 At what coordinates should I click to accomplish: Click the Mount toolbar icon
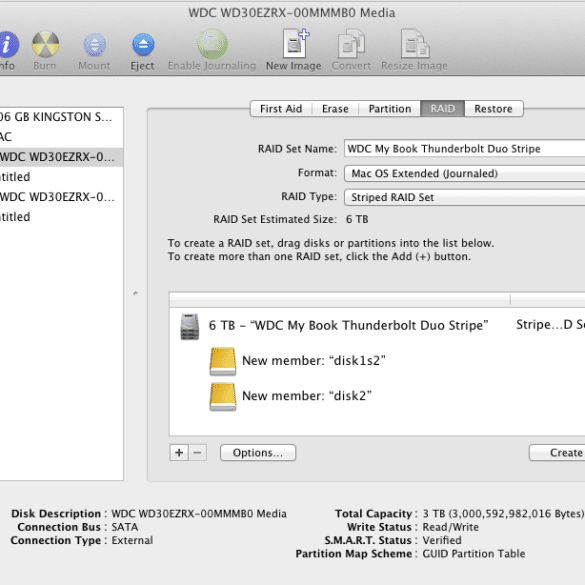pyautogui.click(x=94, y=44)
